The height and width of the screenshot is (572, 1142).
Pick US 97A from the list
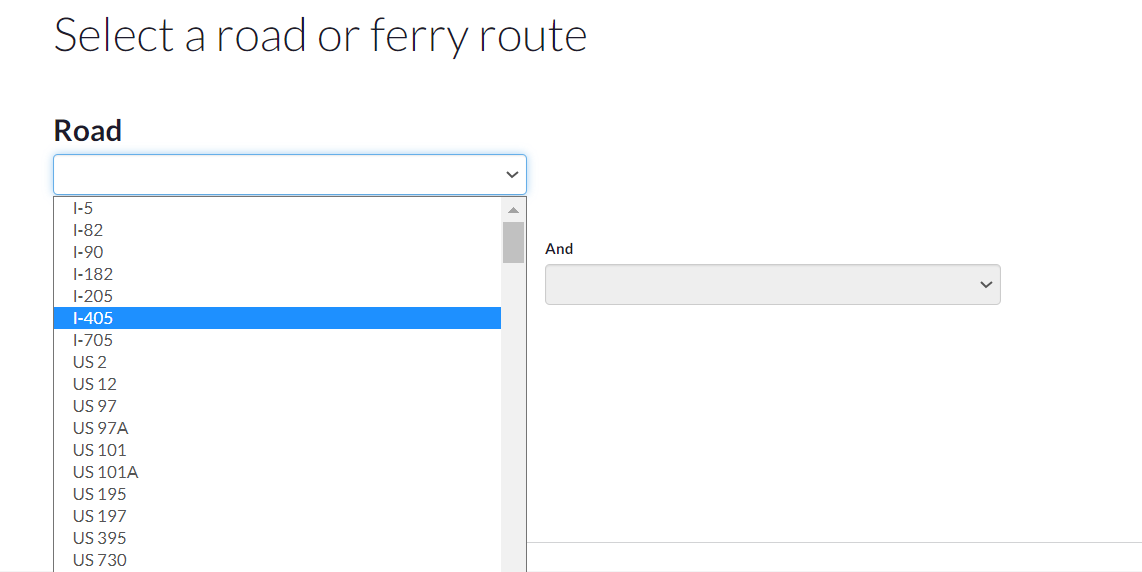[100, 428]
